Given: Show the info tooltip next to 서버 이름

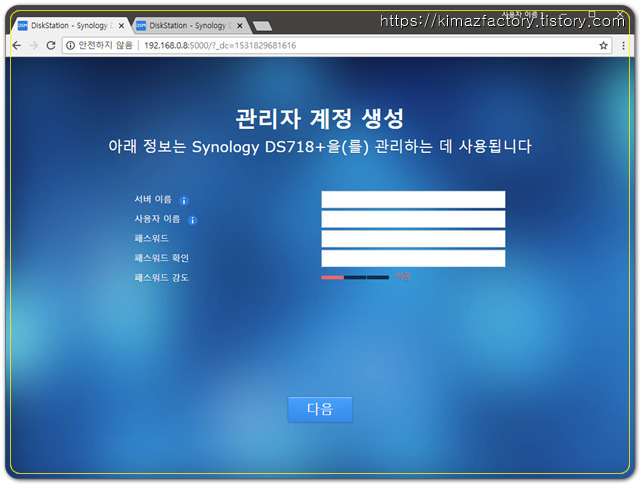Looking at the screenshot, I should [x=184, y=200].
